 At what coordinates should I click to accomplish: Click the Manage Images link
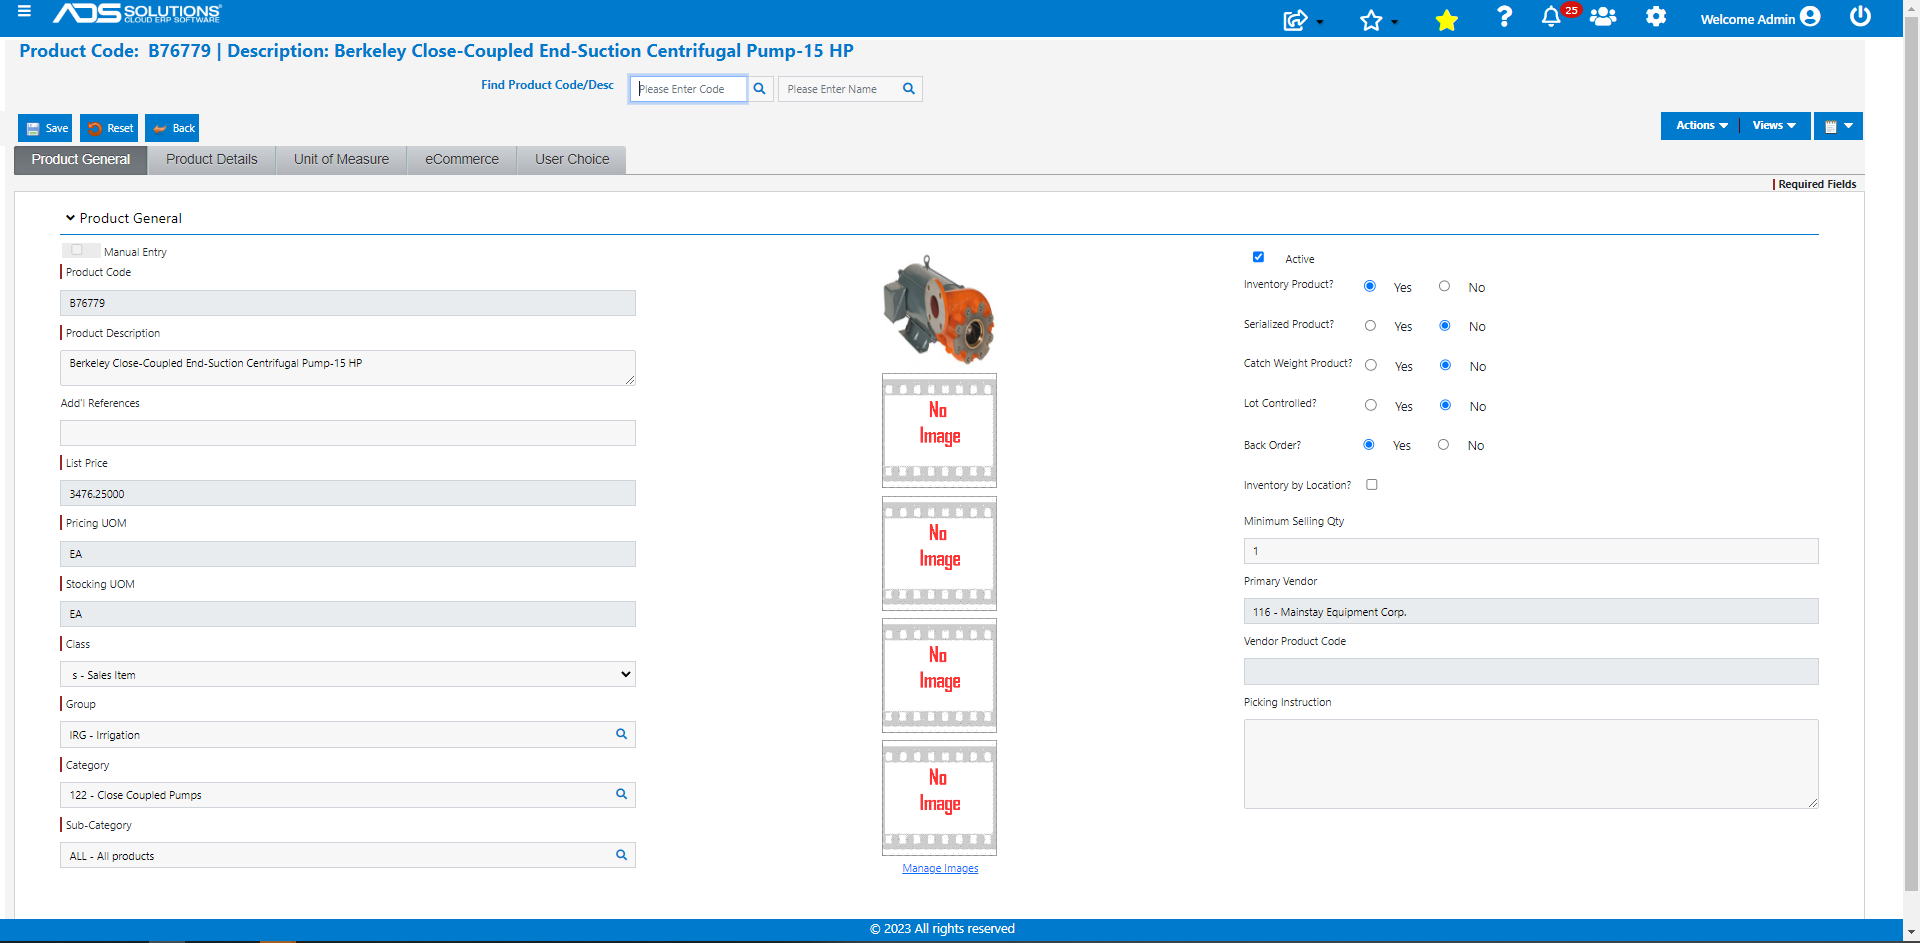[x=939, y=868]
